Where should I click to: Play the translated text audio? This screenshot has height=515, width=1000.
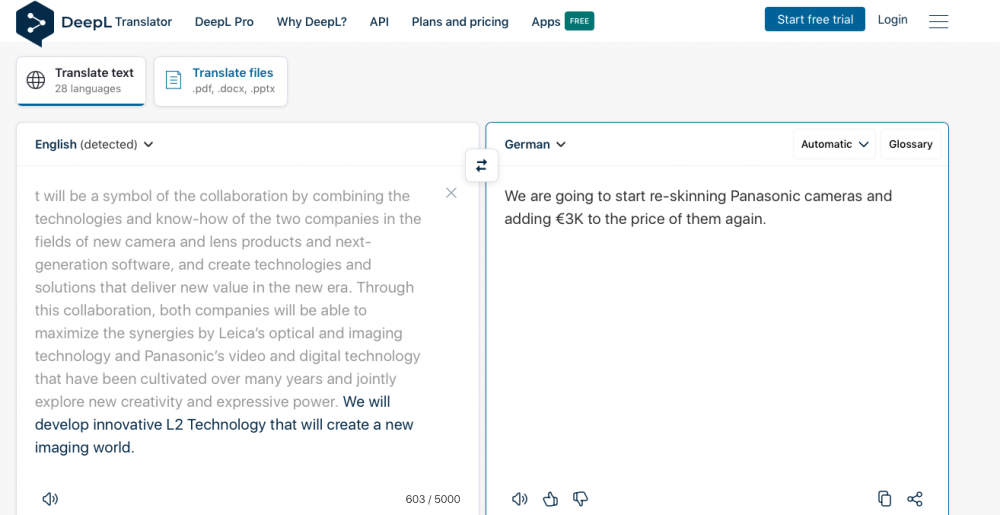click(x=519, y=499)
